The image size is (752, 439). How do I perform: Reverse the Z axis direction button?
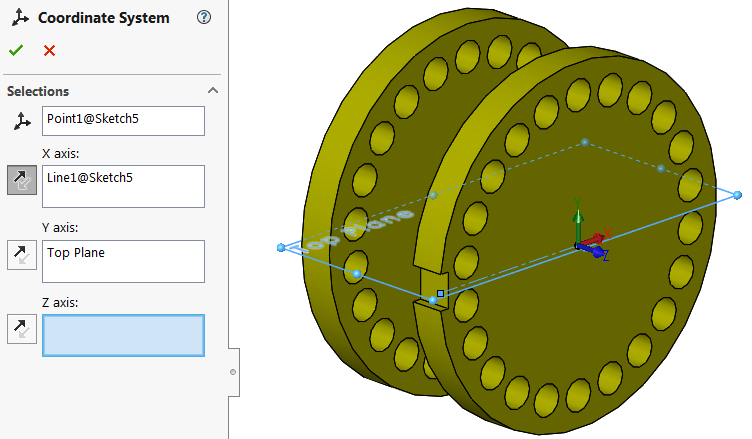click(x=22, y=329)
